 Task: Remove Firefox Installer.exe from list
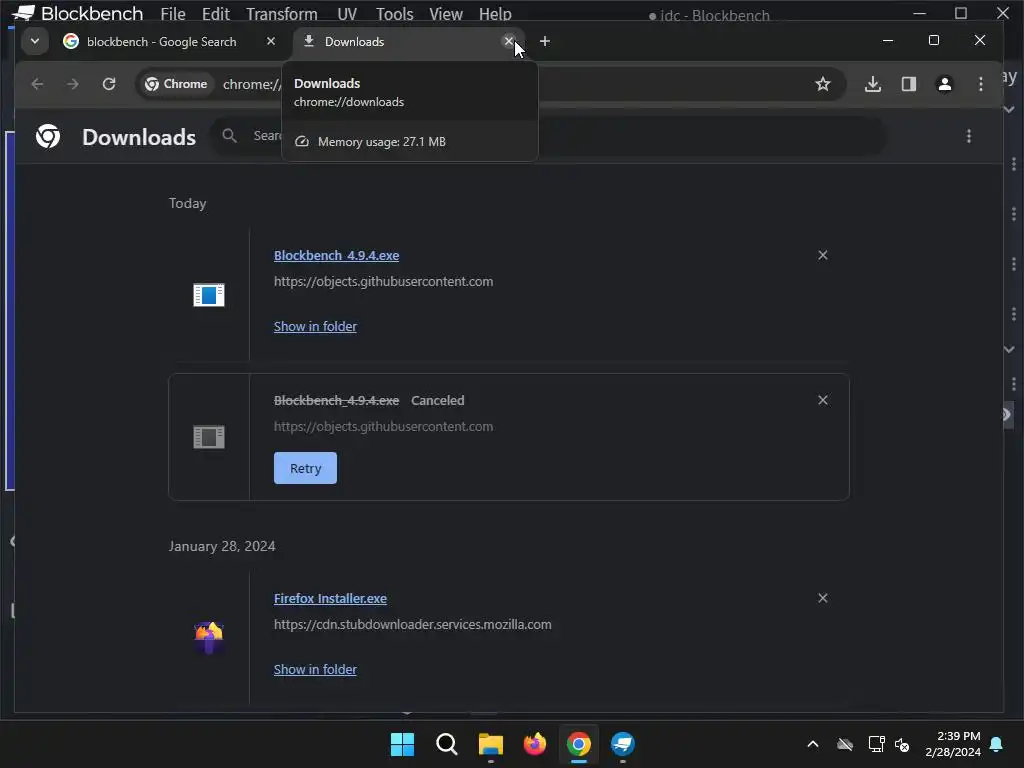click(x=823, y=598)
